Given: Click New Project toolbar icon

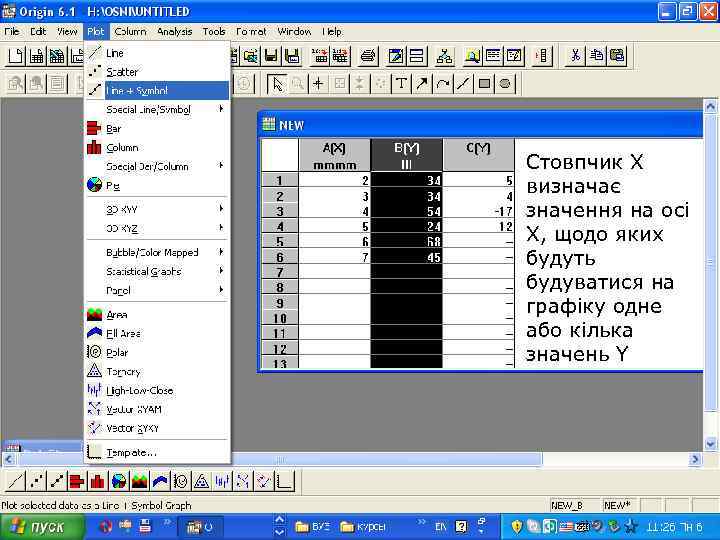Looking at the screenshot, I should (15, 56).
